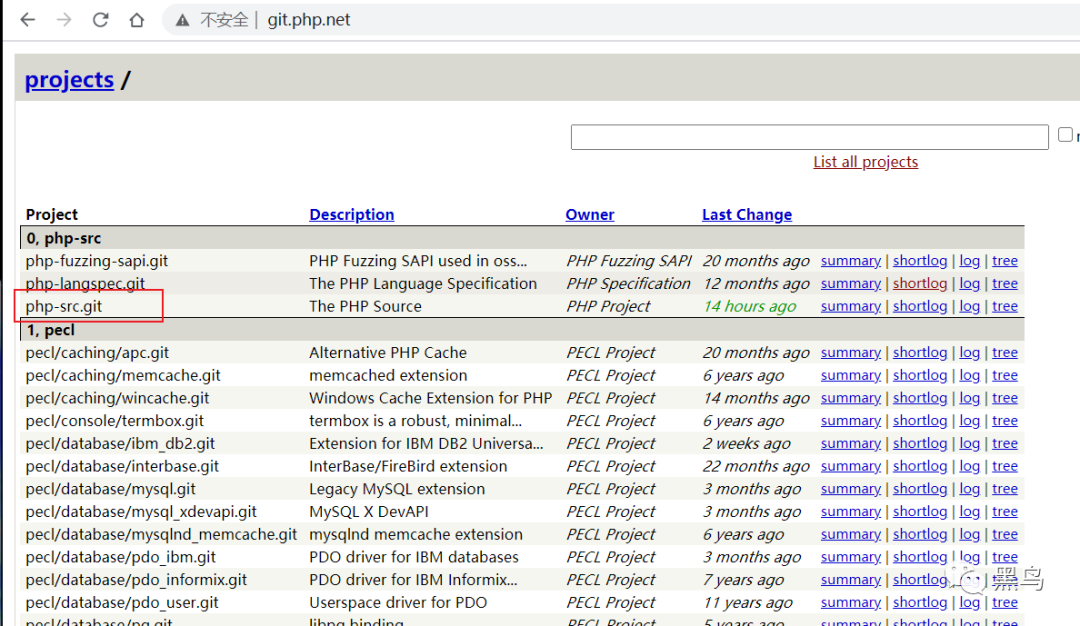Open log for pecl/database/pdo_user.git
Screen dimensions: 1080x626
tap(969, 603)
